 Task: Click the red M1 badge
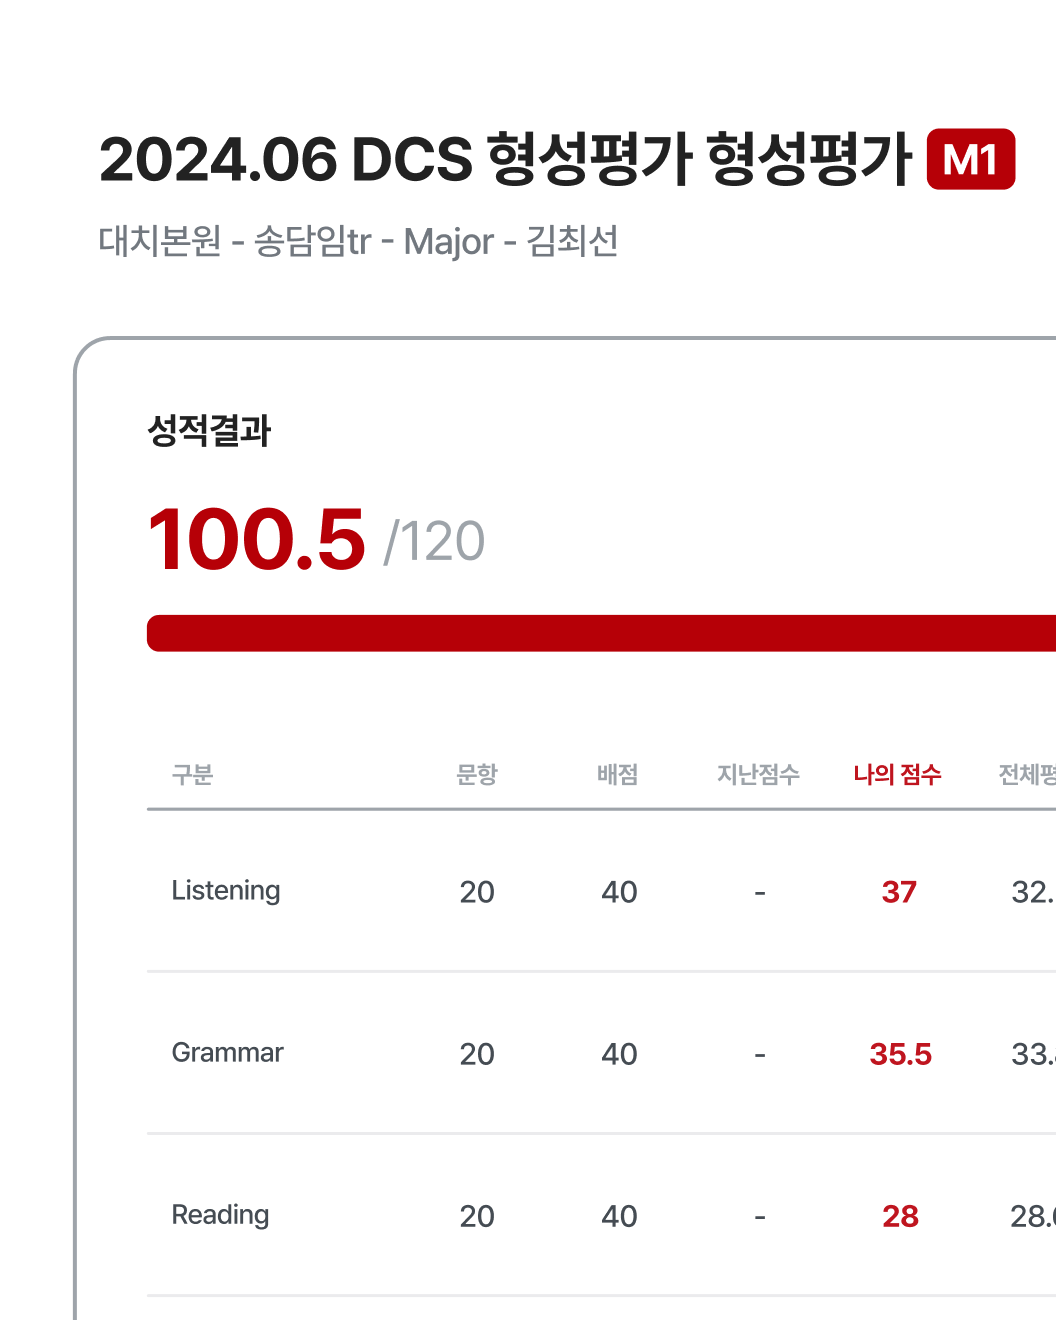click(971, 159)
